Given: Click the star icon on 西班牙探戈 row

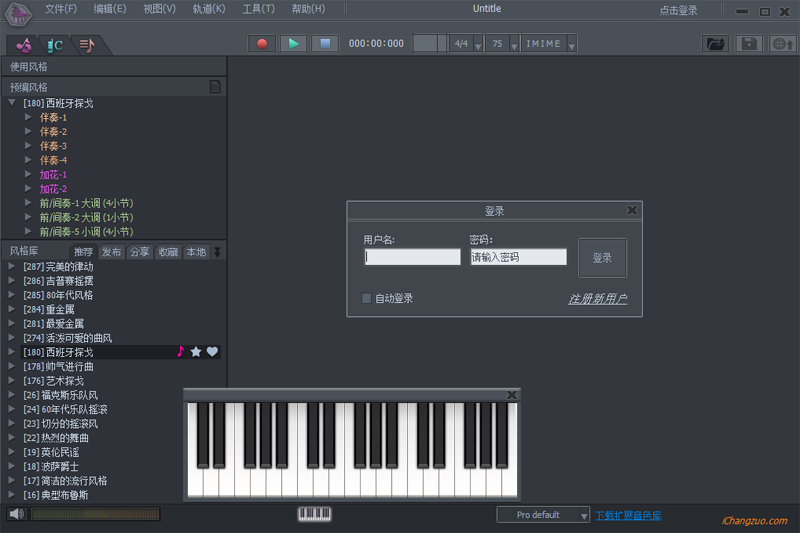Looking at the screenshot, I should (196, 352).
